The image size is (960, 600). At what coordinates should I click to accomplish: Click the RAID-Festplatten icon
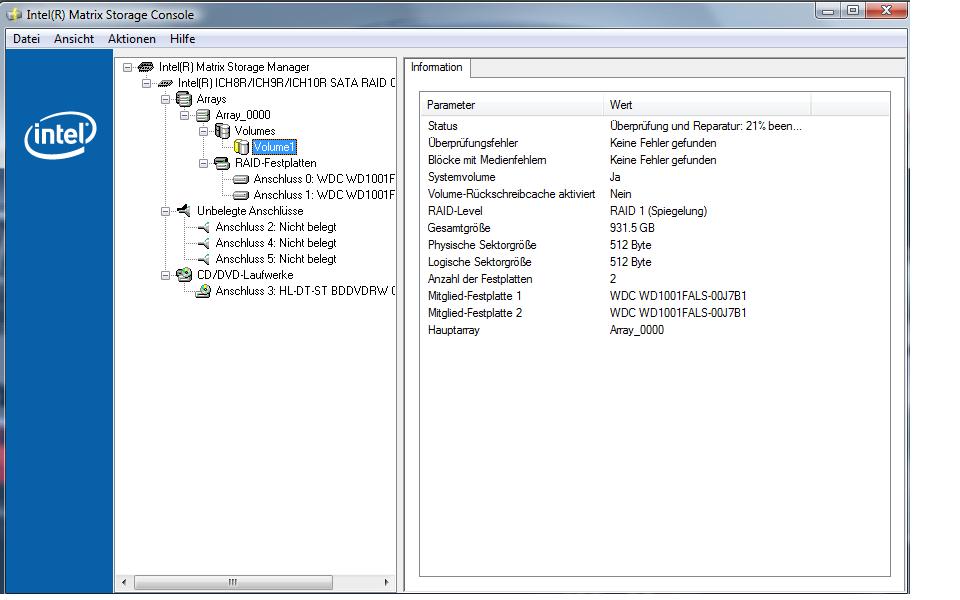coord(222,163)
